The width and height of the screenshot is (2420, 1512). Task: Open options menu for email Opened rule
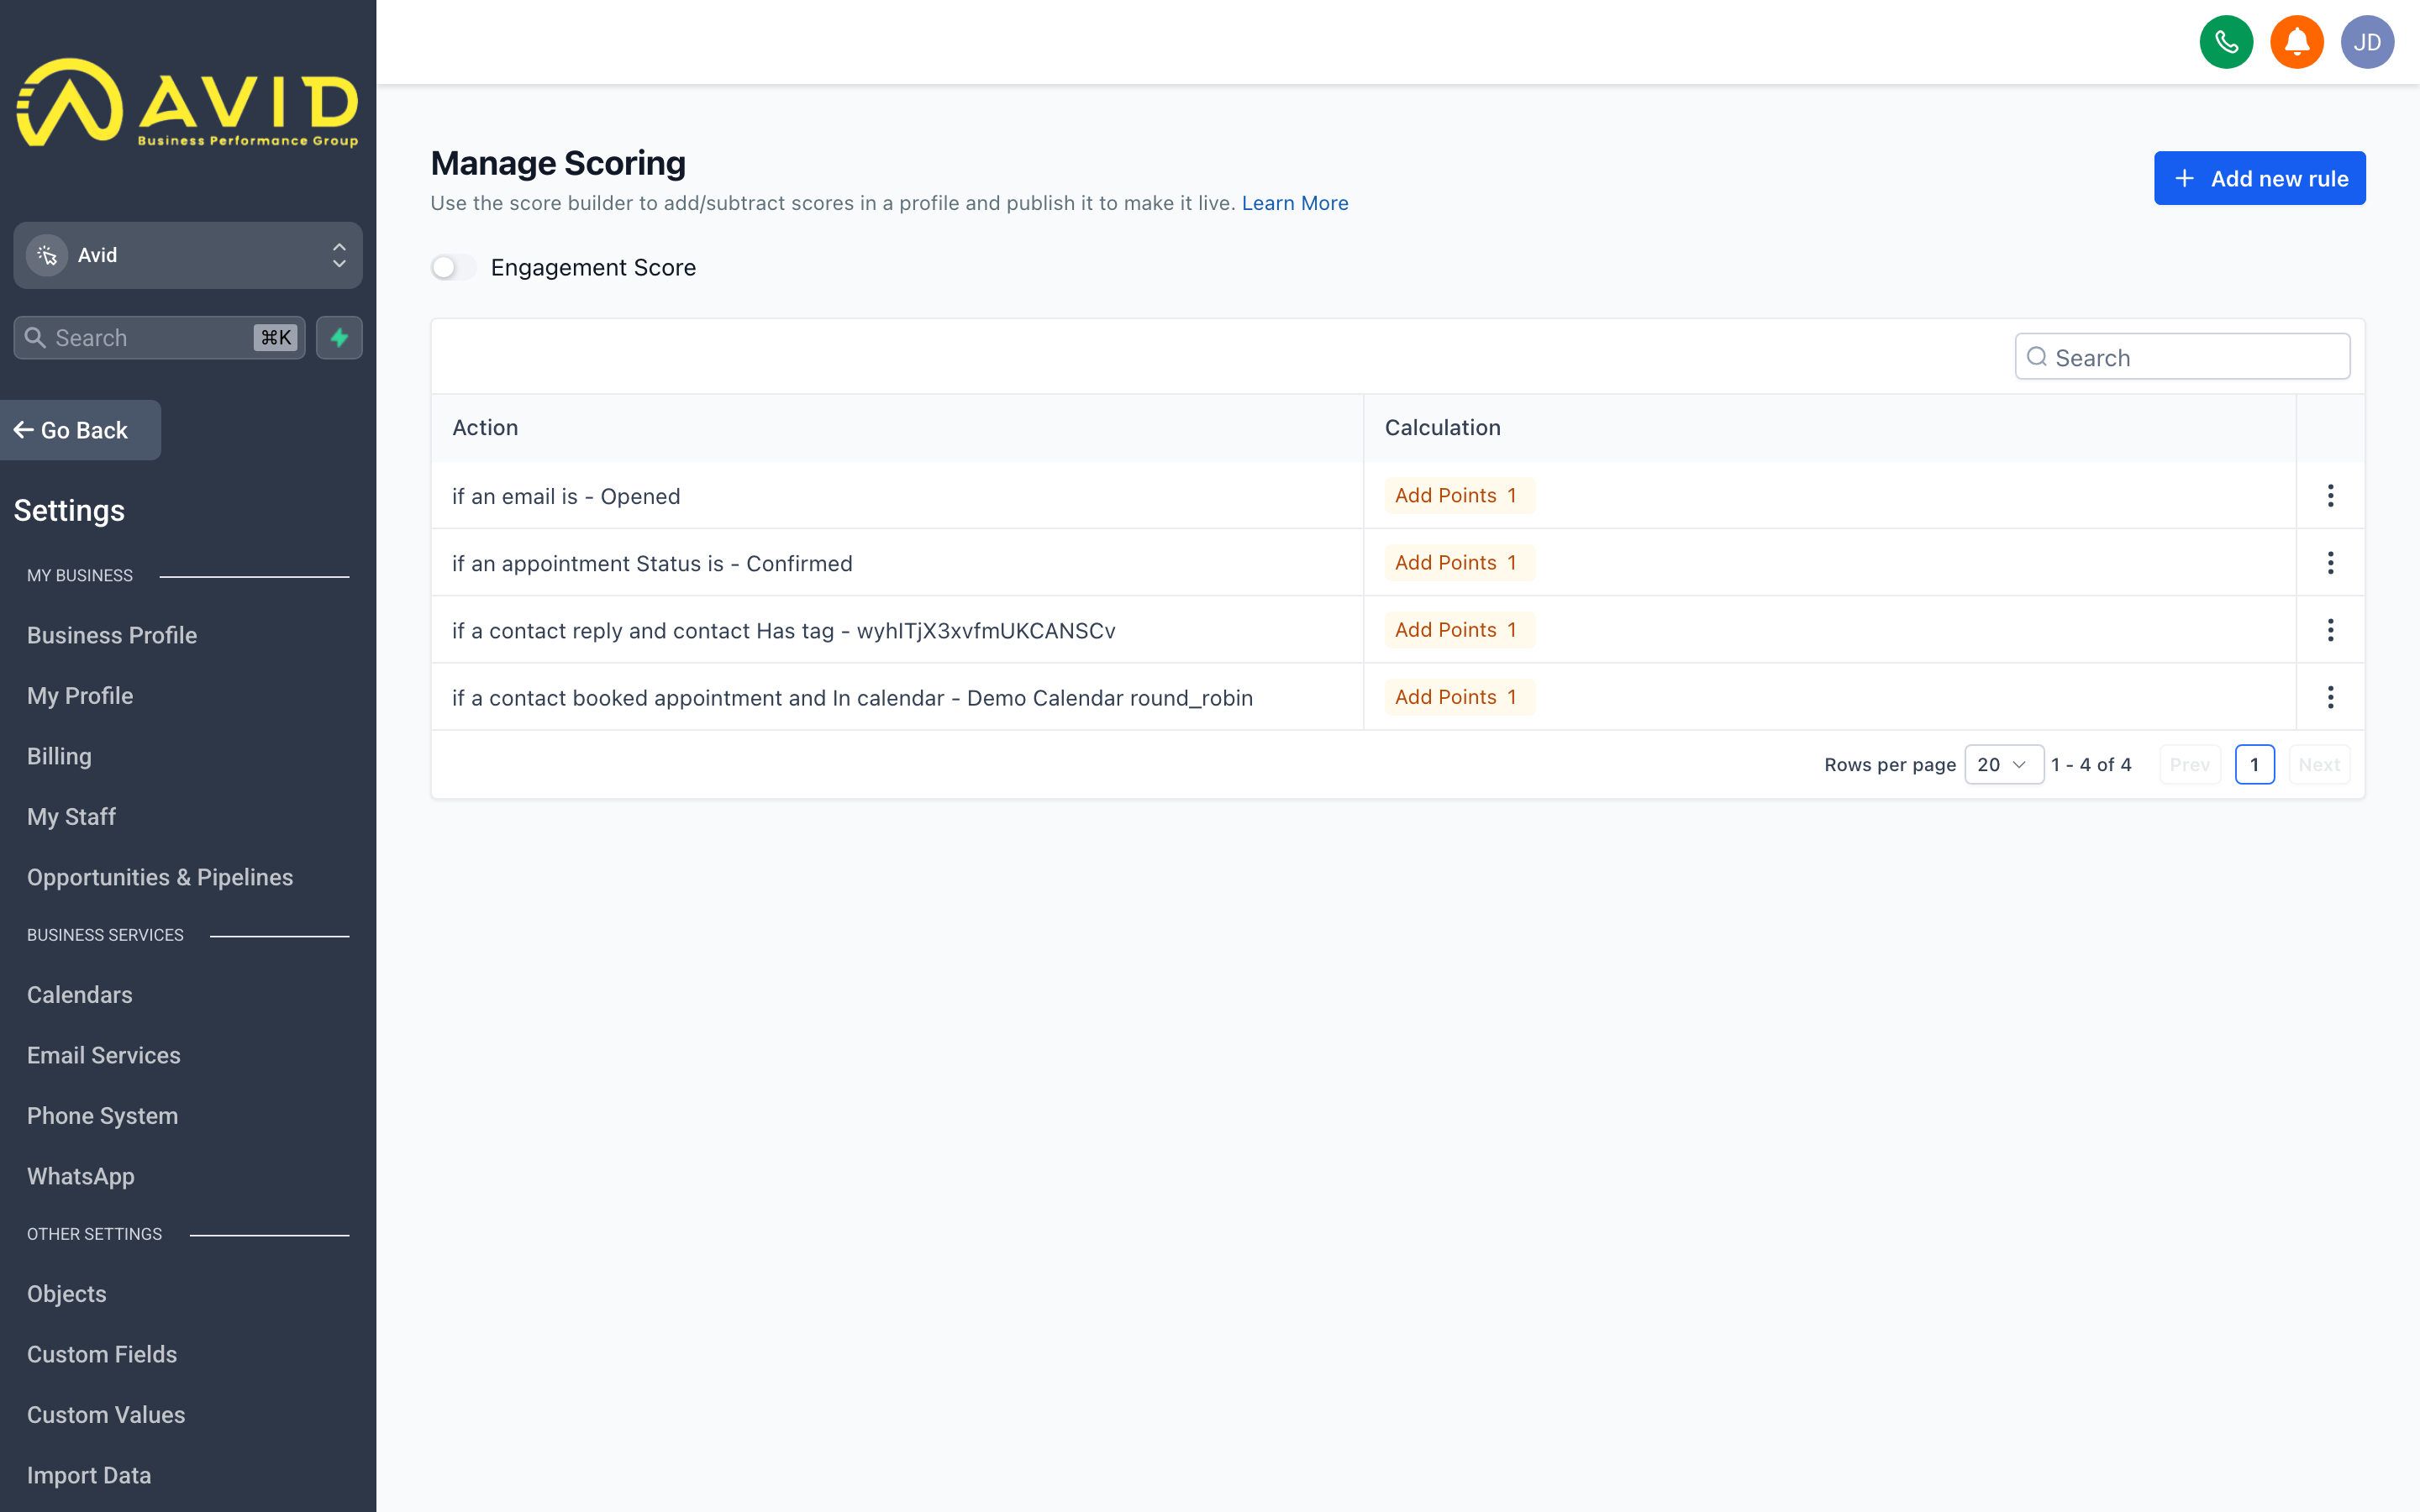point(2330,496)
